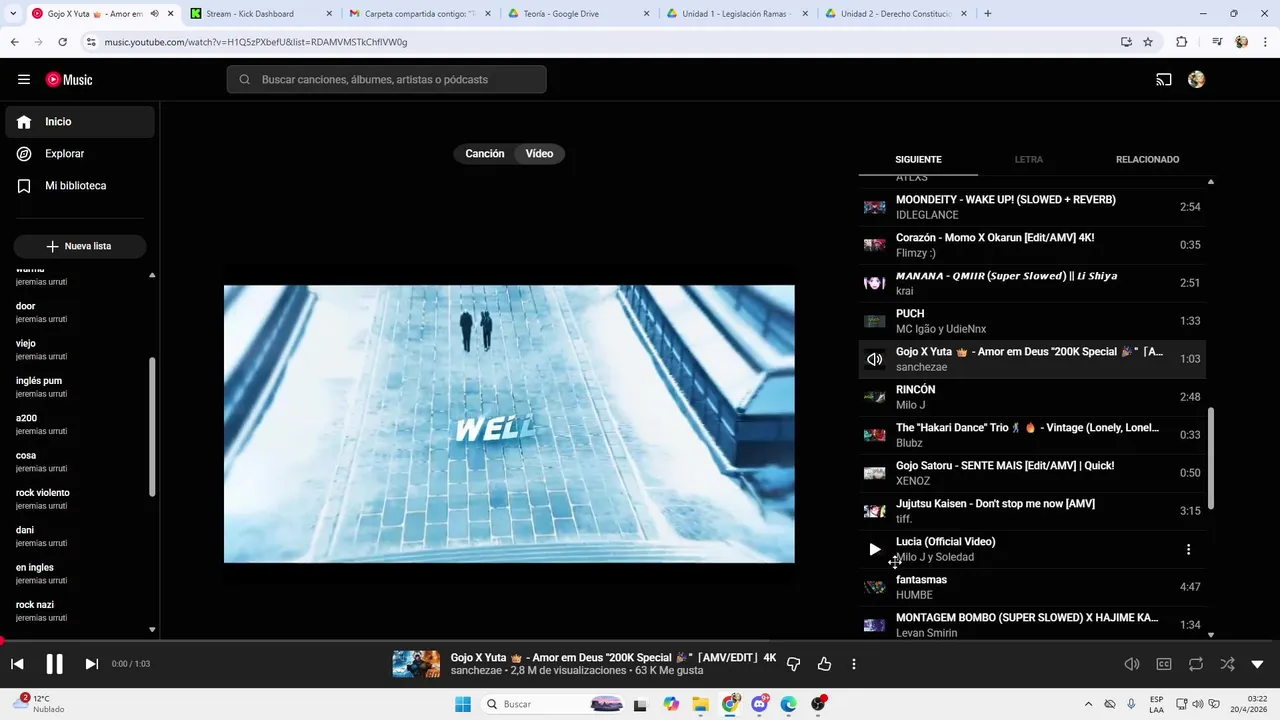
Task: Collapse the player page with arrow
Action: click(1257, 664)
